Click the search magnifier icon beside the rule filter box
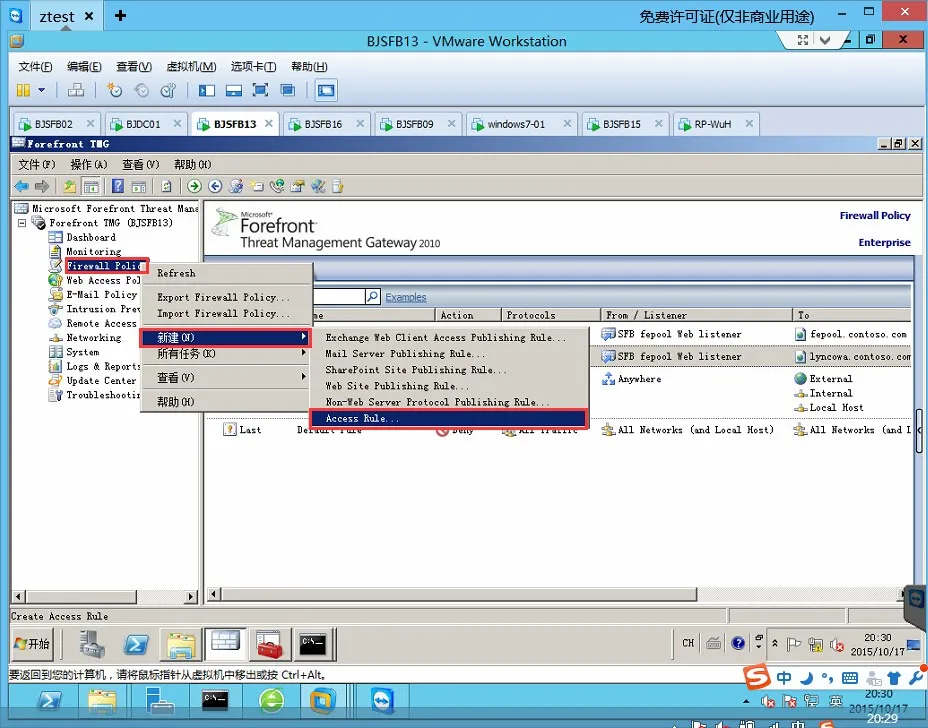 point(373,296)
